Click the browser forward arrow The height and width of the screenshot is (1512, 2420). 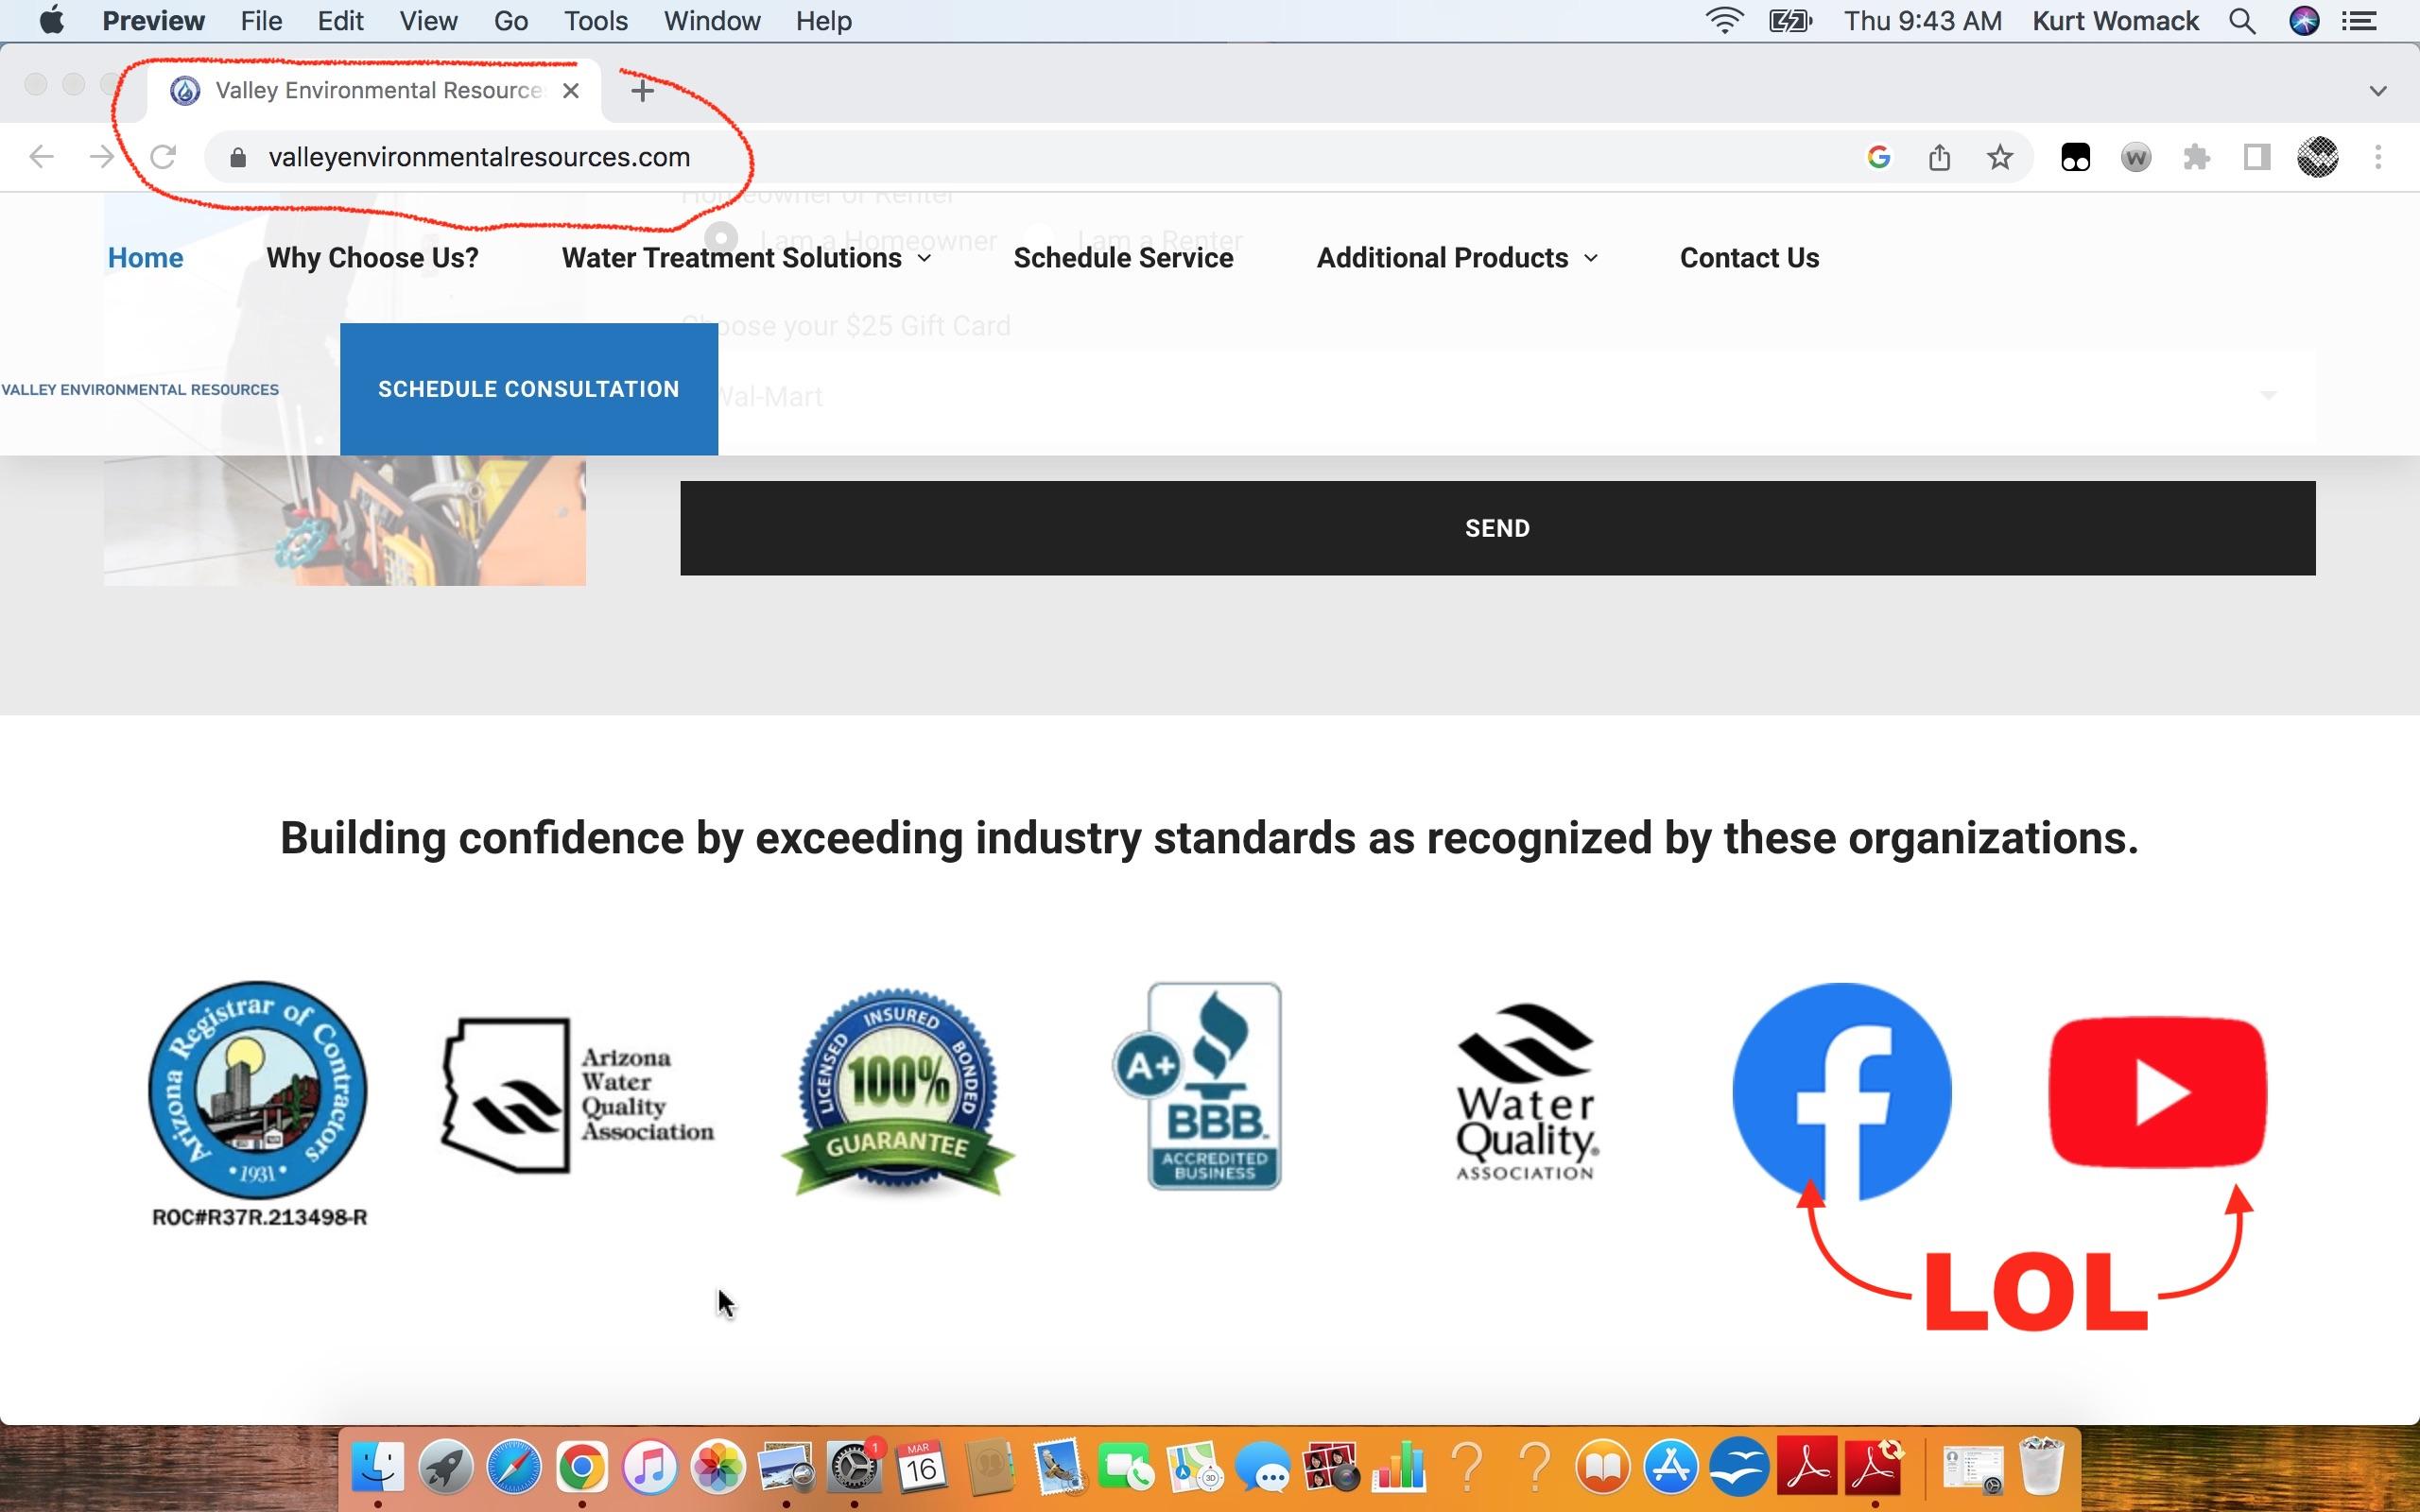tap(101, 157)
